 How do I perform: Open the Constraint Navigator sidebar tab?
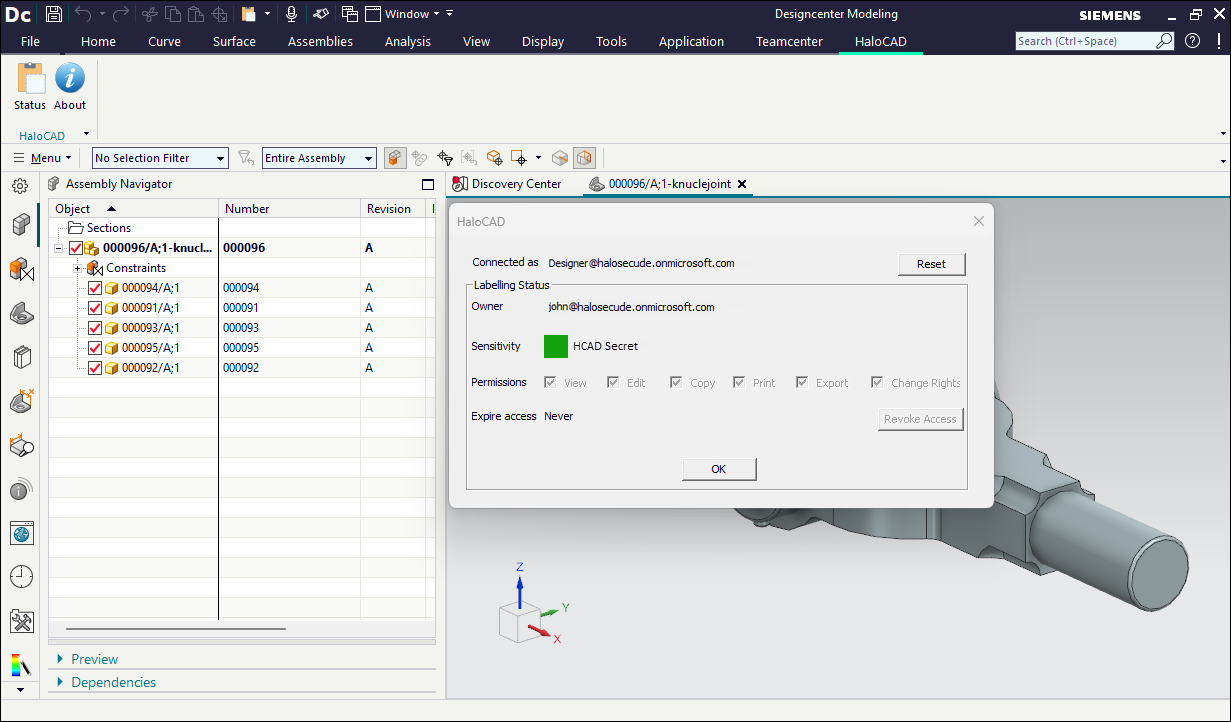21,270
